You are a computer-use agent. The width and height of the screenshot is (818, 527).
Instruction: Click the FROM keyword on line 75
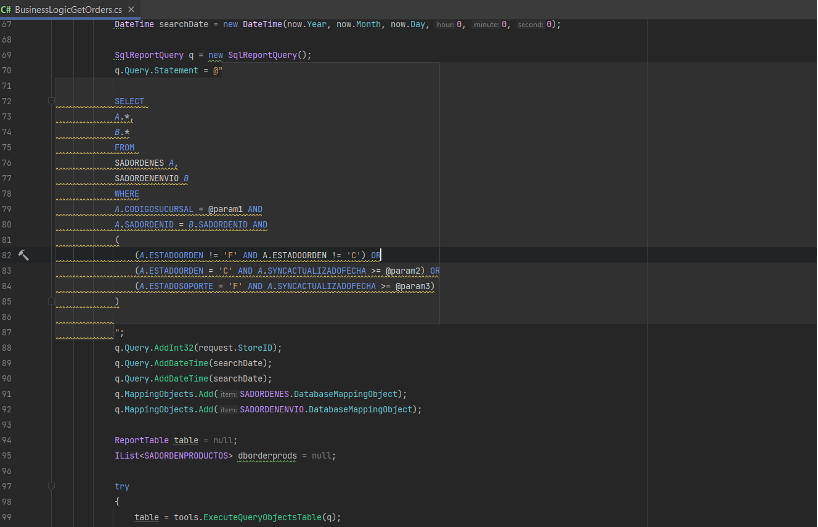click(124, 147)
